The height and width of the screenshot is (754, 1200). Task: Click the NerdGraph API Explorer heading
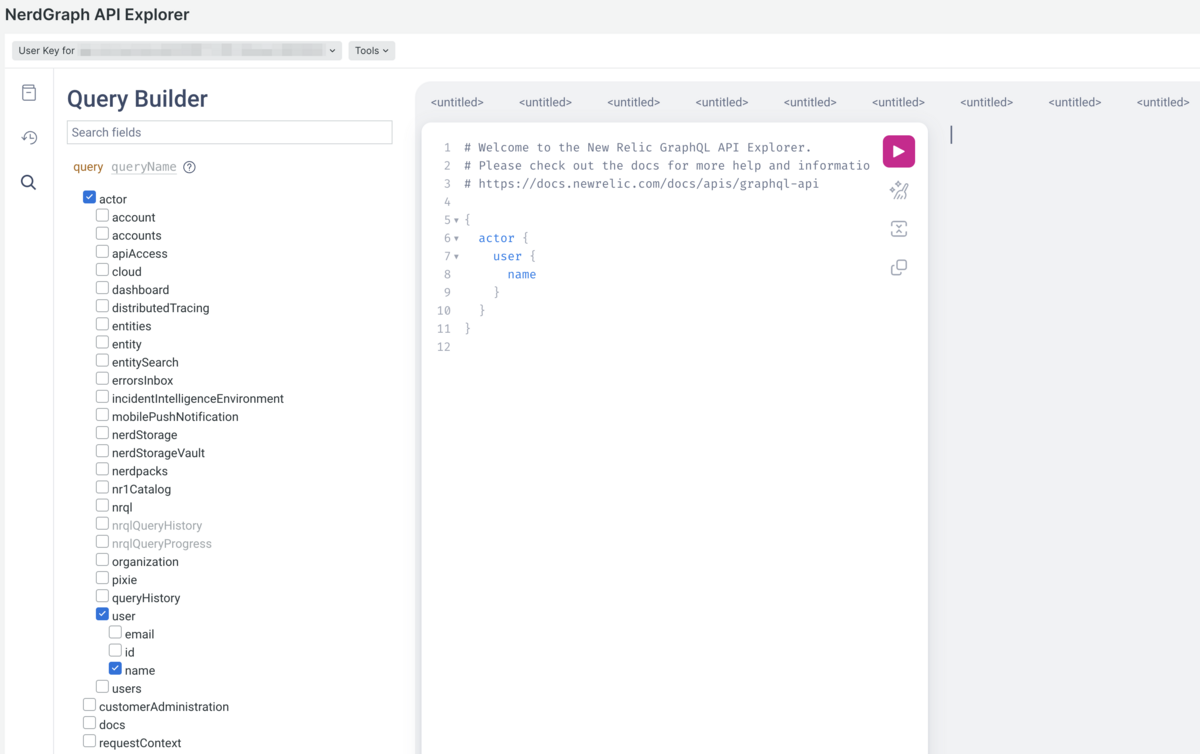97,15
